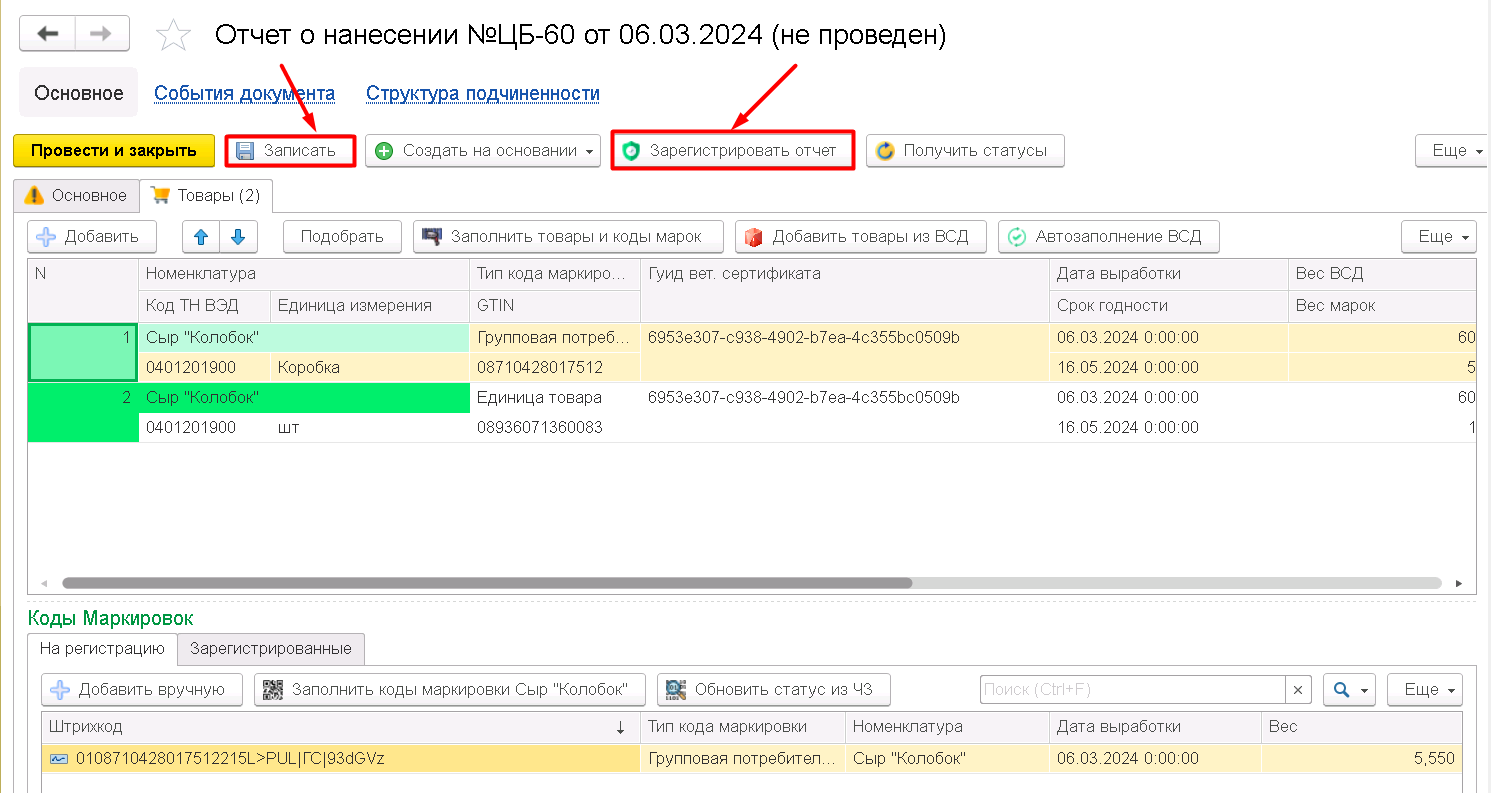Image resolution: width=1491 pixels, height=793 pixels.
Task: Click Добавить товары из ВСД button
Action: coord(860,237)
